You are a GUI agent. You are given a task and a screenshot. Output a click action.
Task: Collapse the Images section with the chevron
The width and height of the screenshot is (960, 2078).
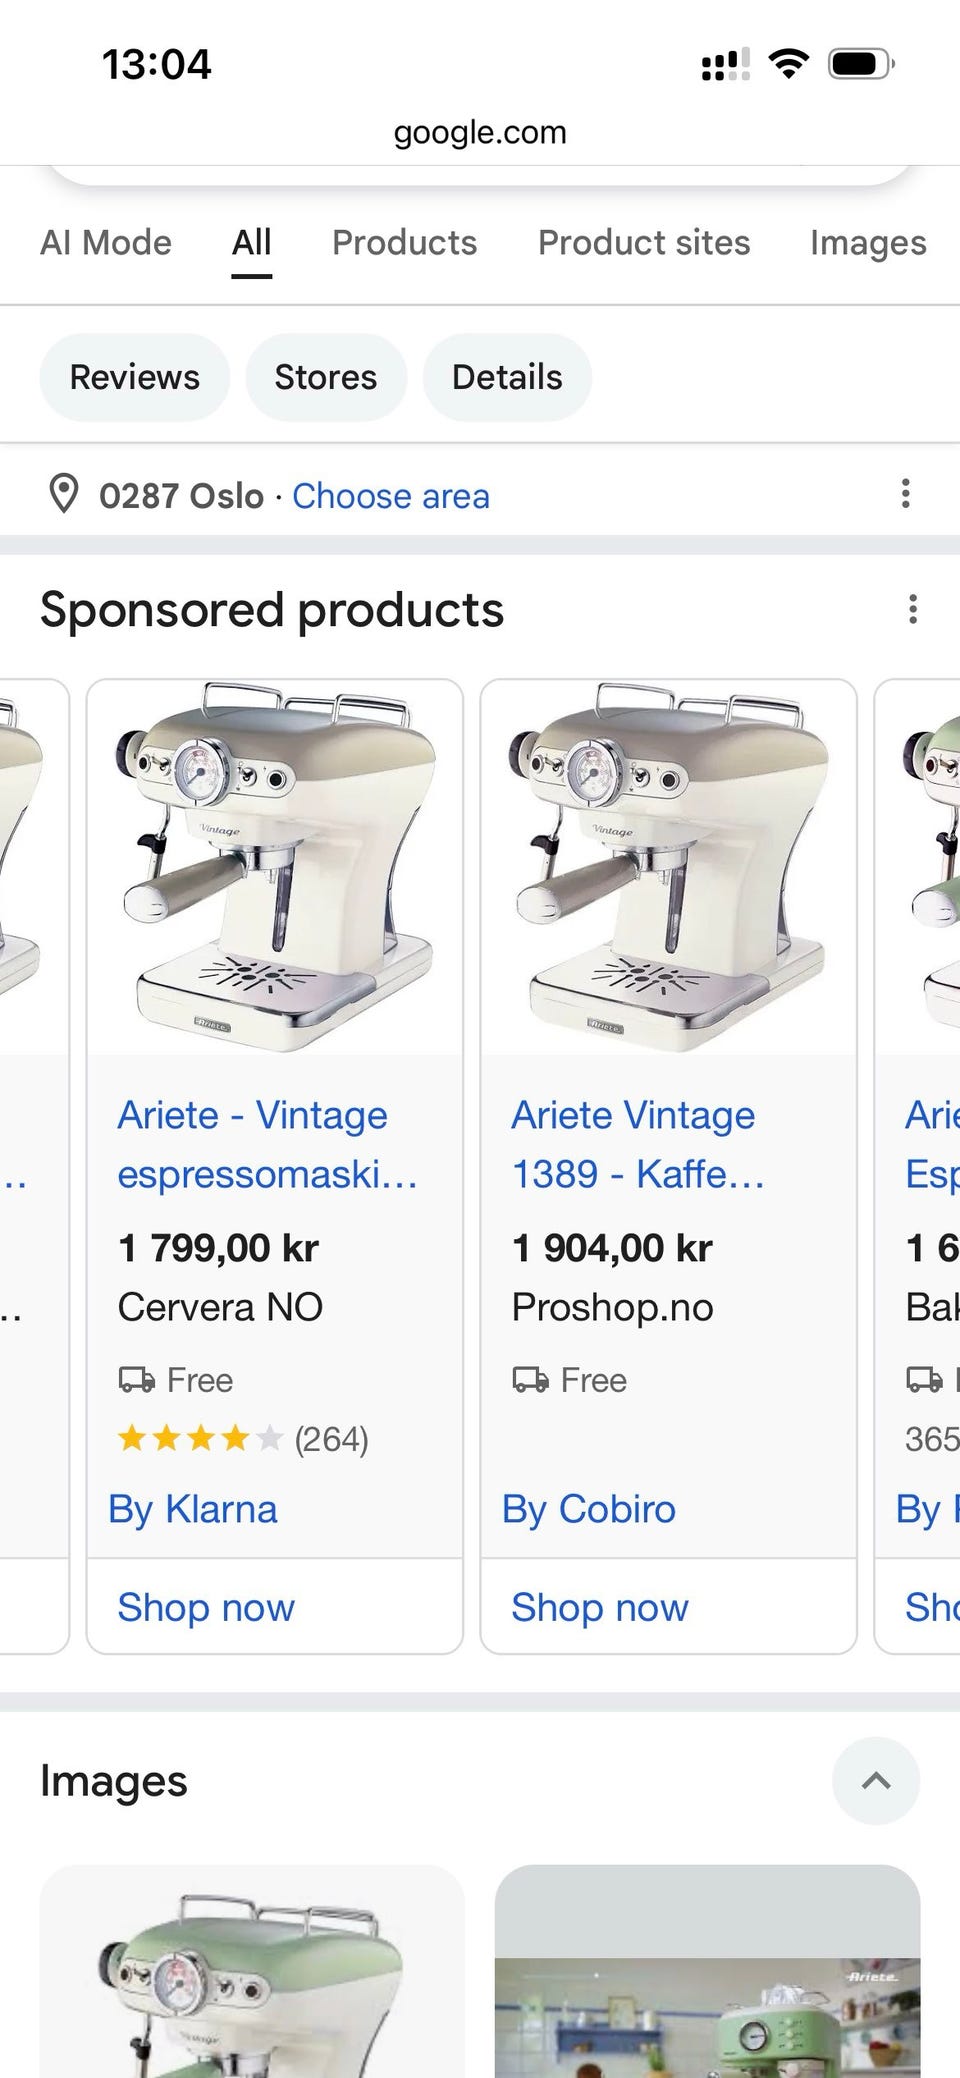click(876, 1781)
